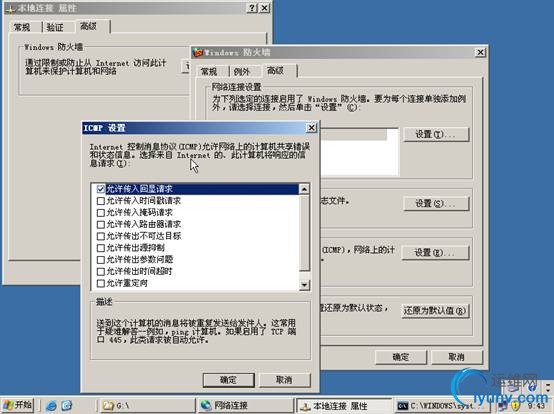The image size is (554, 414).
Task: Enable 允许传出源抑制 checkbox
Action: pos(101,248)
